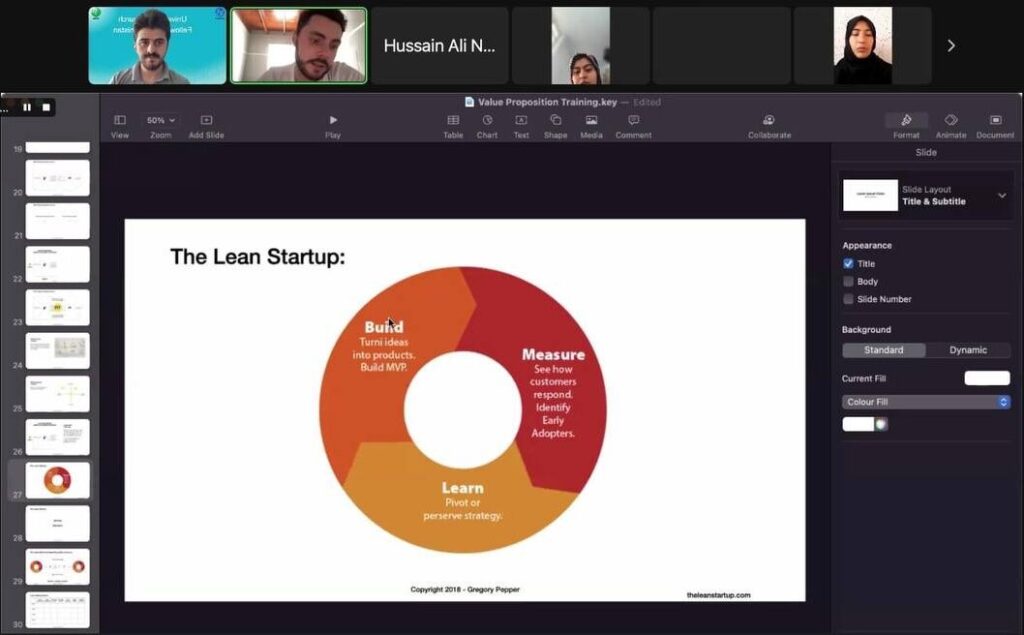Select slide 20 thumbnail

[x=57, y=178]
